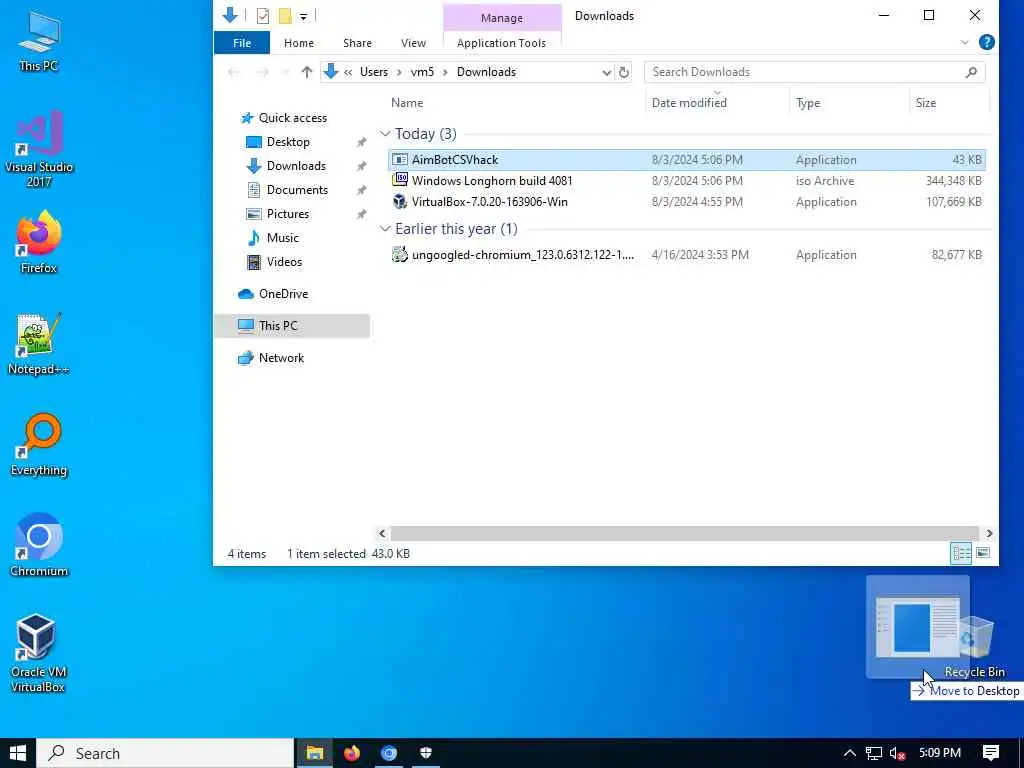Switch to the View ribbon tab
This screenshot has width=1024, height=768.
click(413, 43)
